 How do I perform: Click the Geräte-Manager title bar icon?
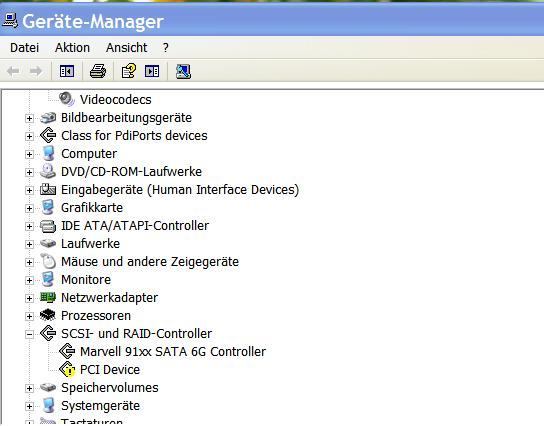(x=10, y=20)
